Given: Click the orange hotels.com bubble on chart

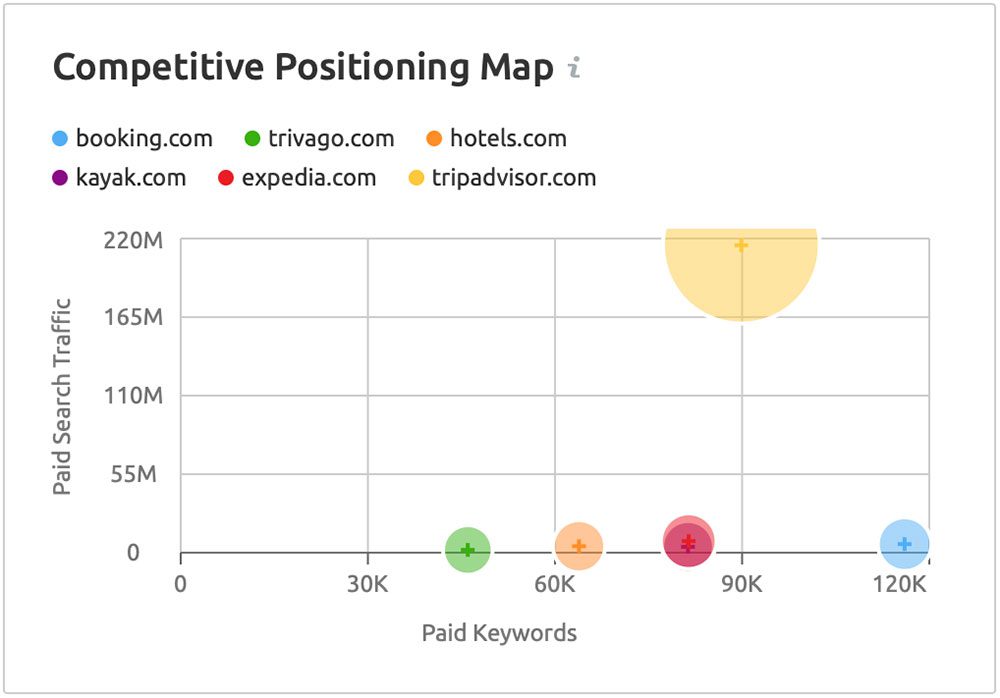Looking at the screenshot, I should click(x=578, y=546).
